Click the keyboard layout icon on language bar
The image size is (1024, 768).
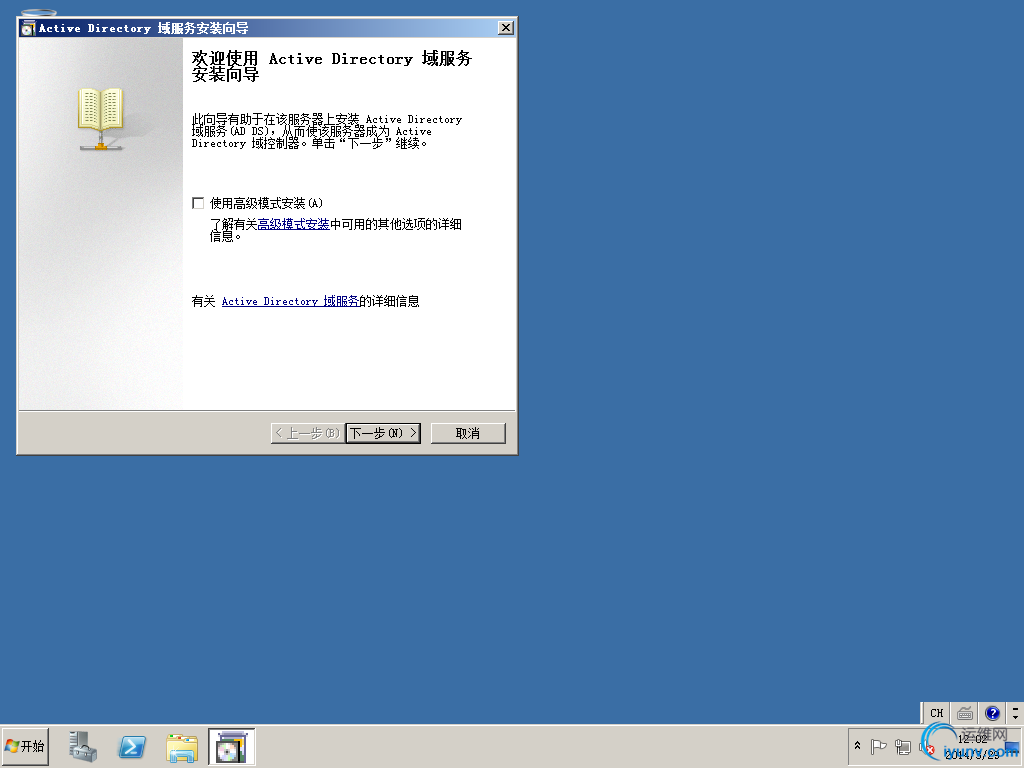[x=964, y=712]
